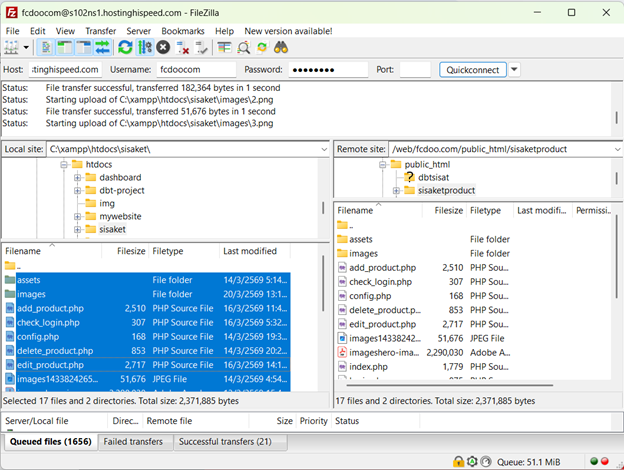This screenshot has height=470, width=624.
Task: Open the Quickconnect history dropdown arrow
Action: (514, 70)
